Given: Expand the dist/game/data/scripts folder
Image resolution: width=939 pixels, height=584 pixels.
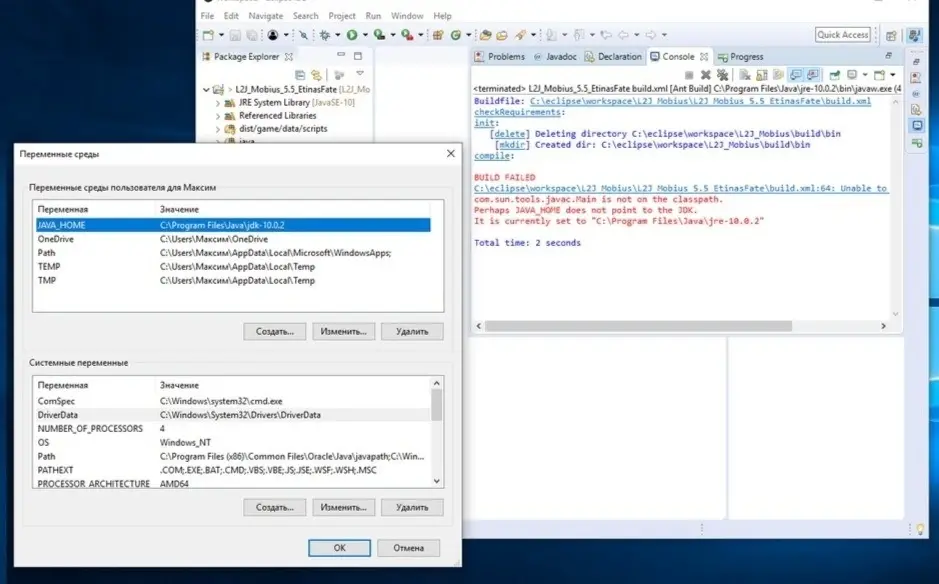Looking at the screenshot, I should (218, 129).
